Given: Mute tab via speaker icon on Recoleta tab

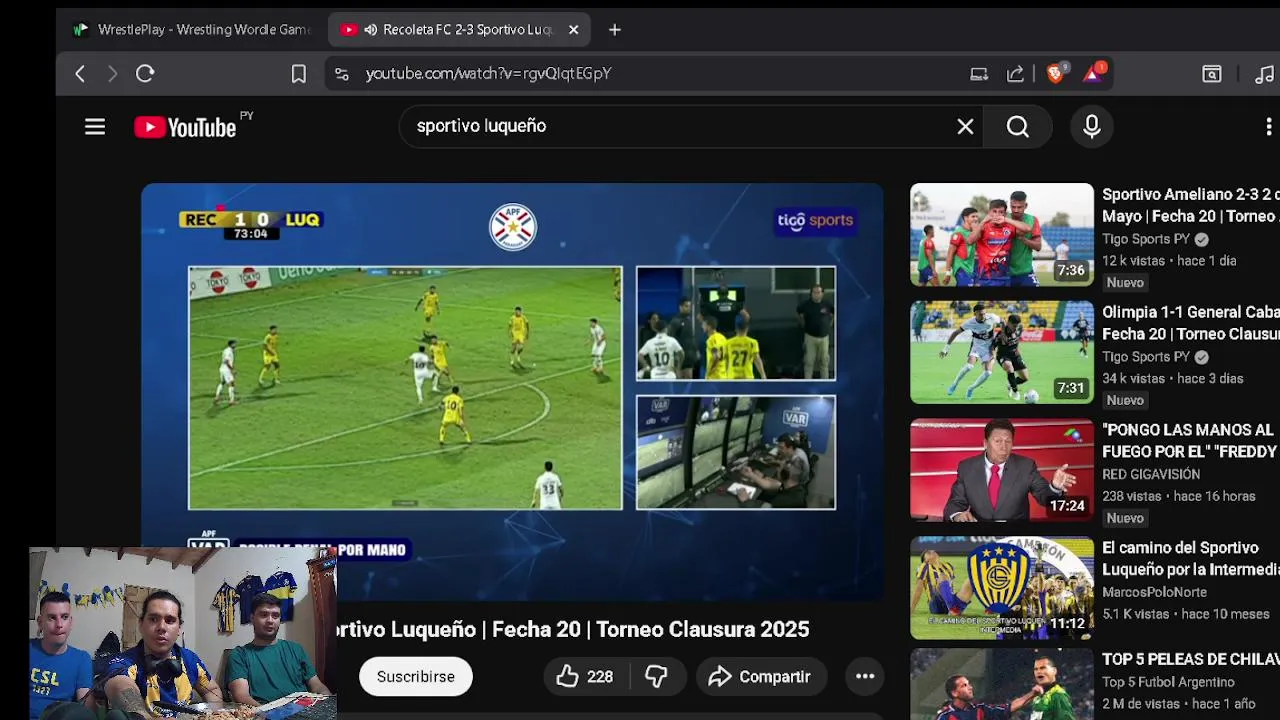Looking at the screenshot, I should click(x=370, y=30).
